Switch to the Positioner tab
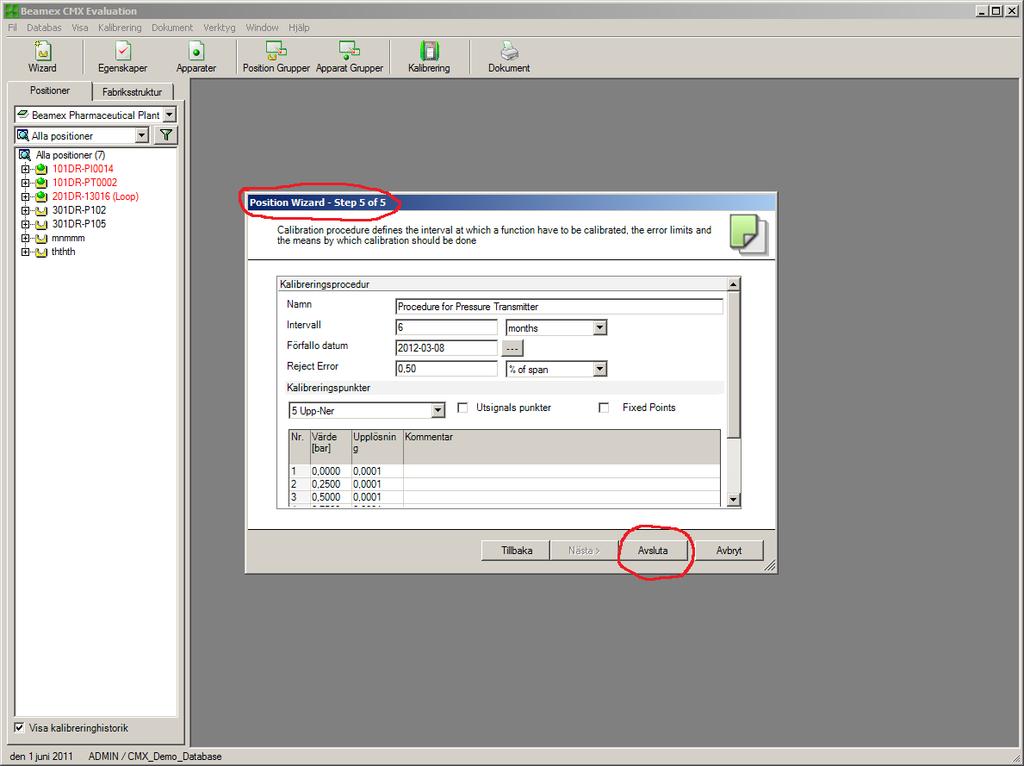This screenshot has width=1024, height=766. (50, 91)
